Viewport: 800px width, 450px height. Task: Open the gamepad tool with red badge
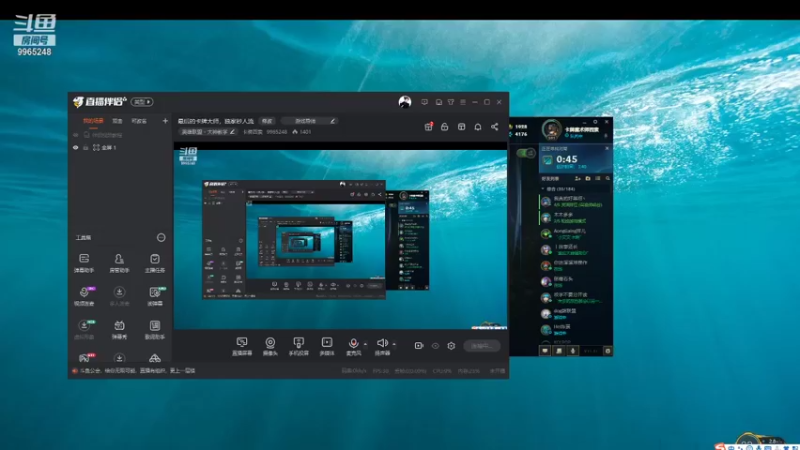pyautogui.click(x=85, y=358)
